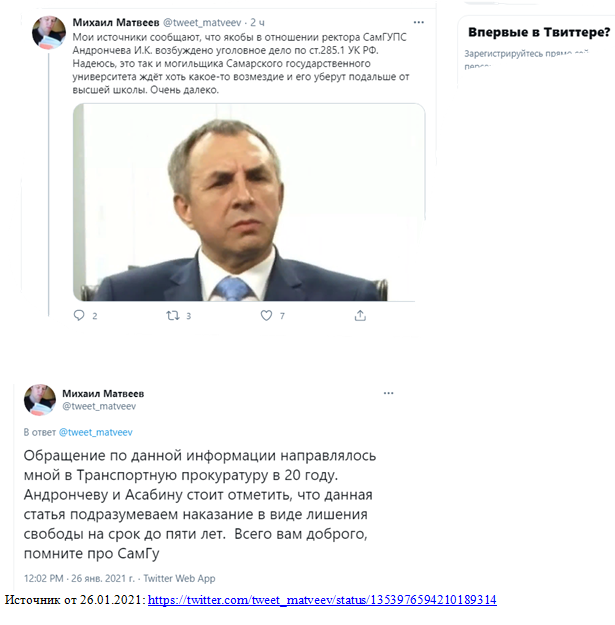The height and width of the screenshot is (625, 615).
Task: Click the @tweet_matveev link after 'В ответ'
Action: tap(96, 432)
